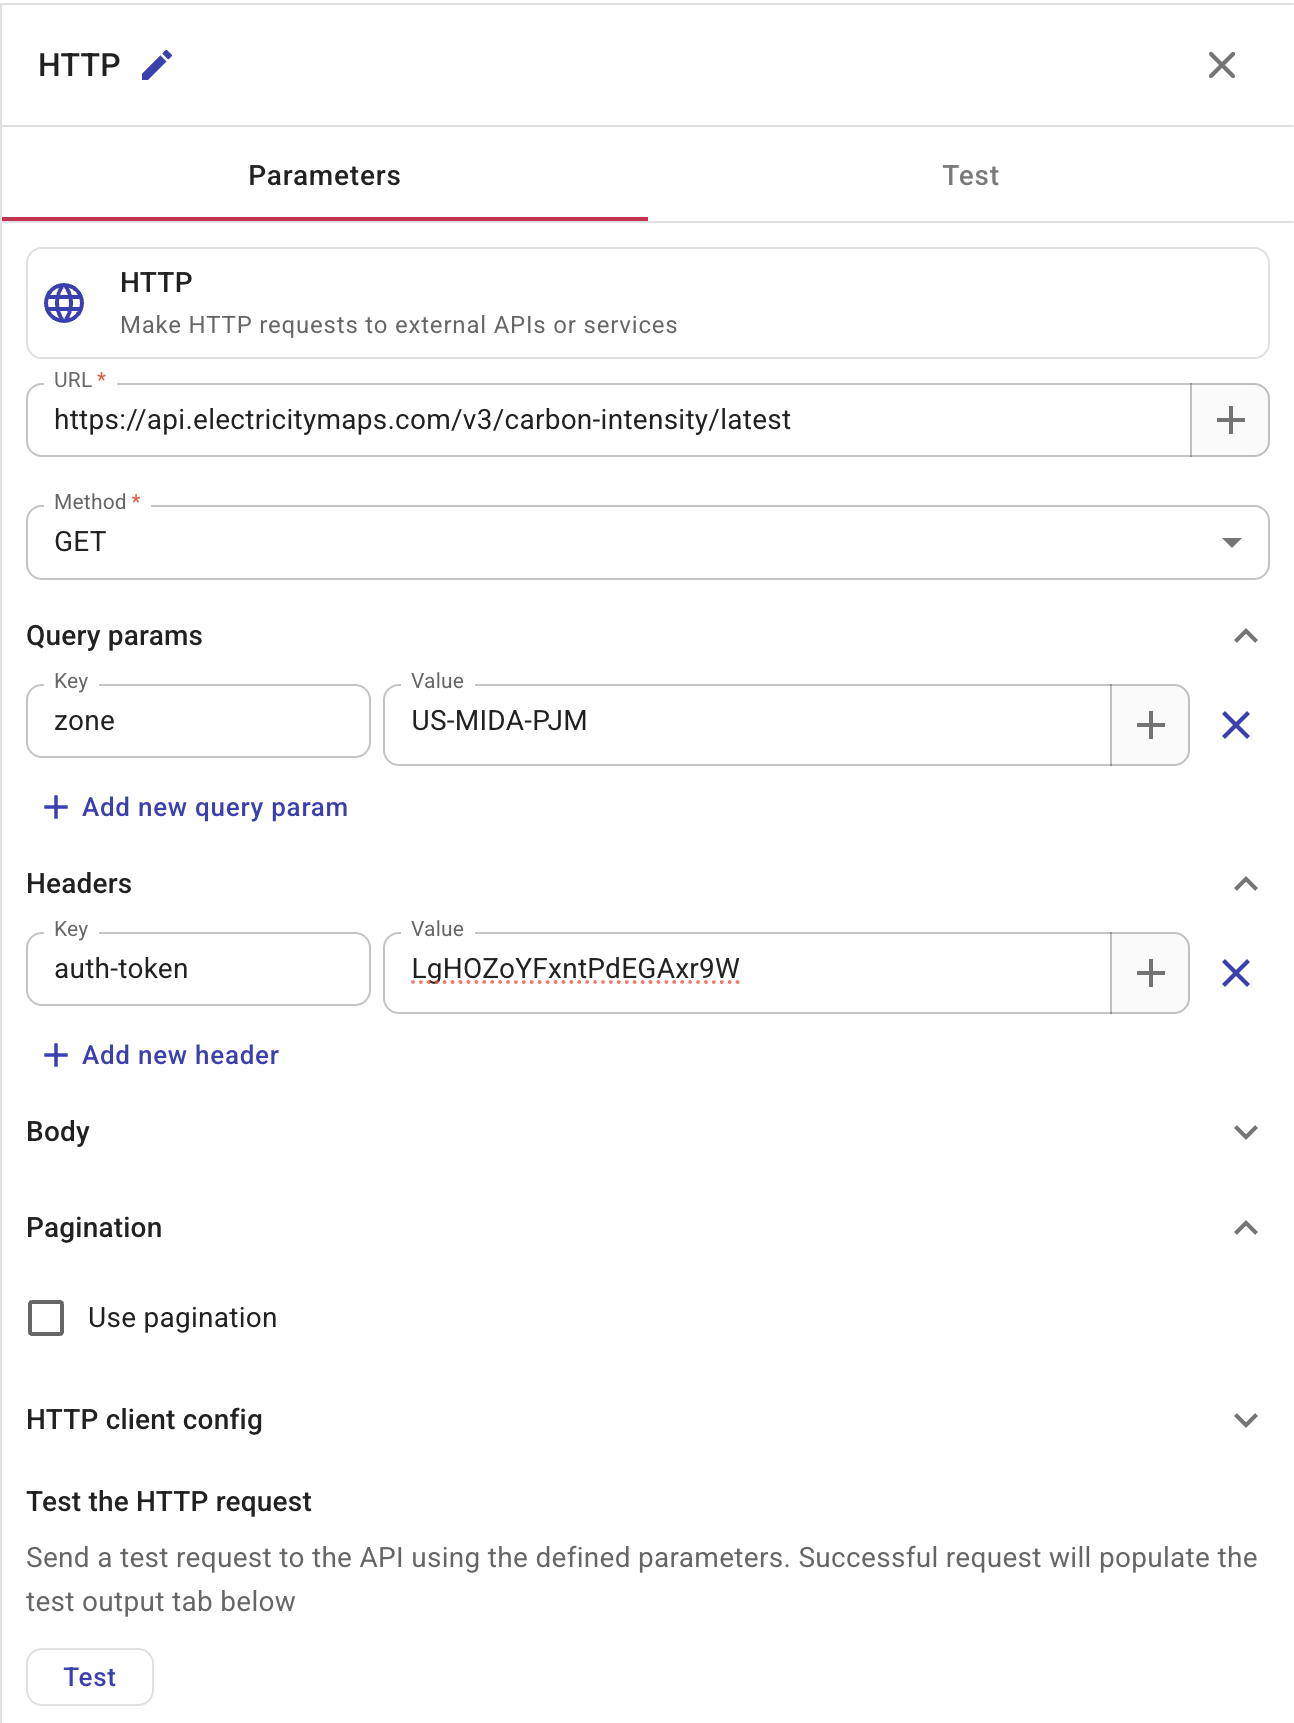Click the plus icon beside the URL field
This screenshot has width=1294, height=1723.
click(1229, 420)
